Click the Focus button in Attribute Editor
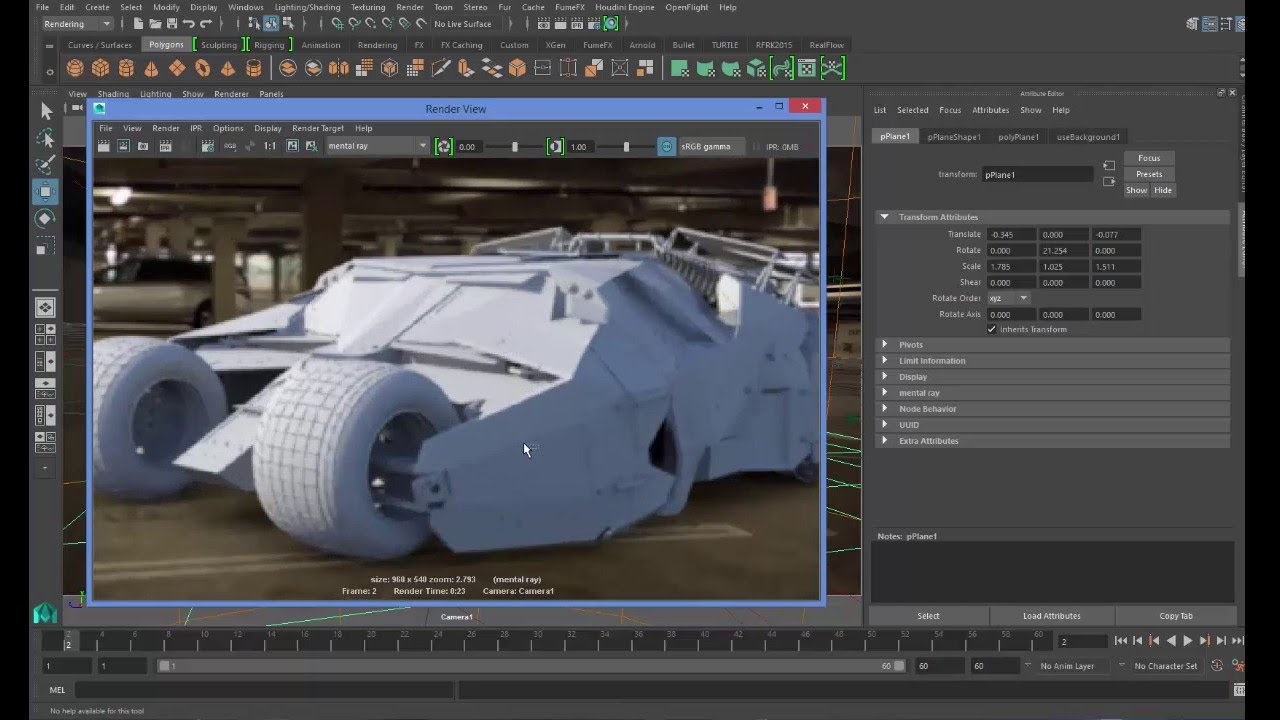1280x720 pixels. (x=1149, y=158)
